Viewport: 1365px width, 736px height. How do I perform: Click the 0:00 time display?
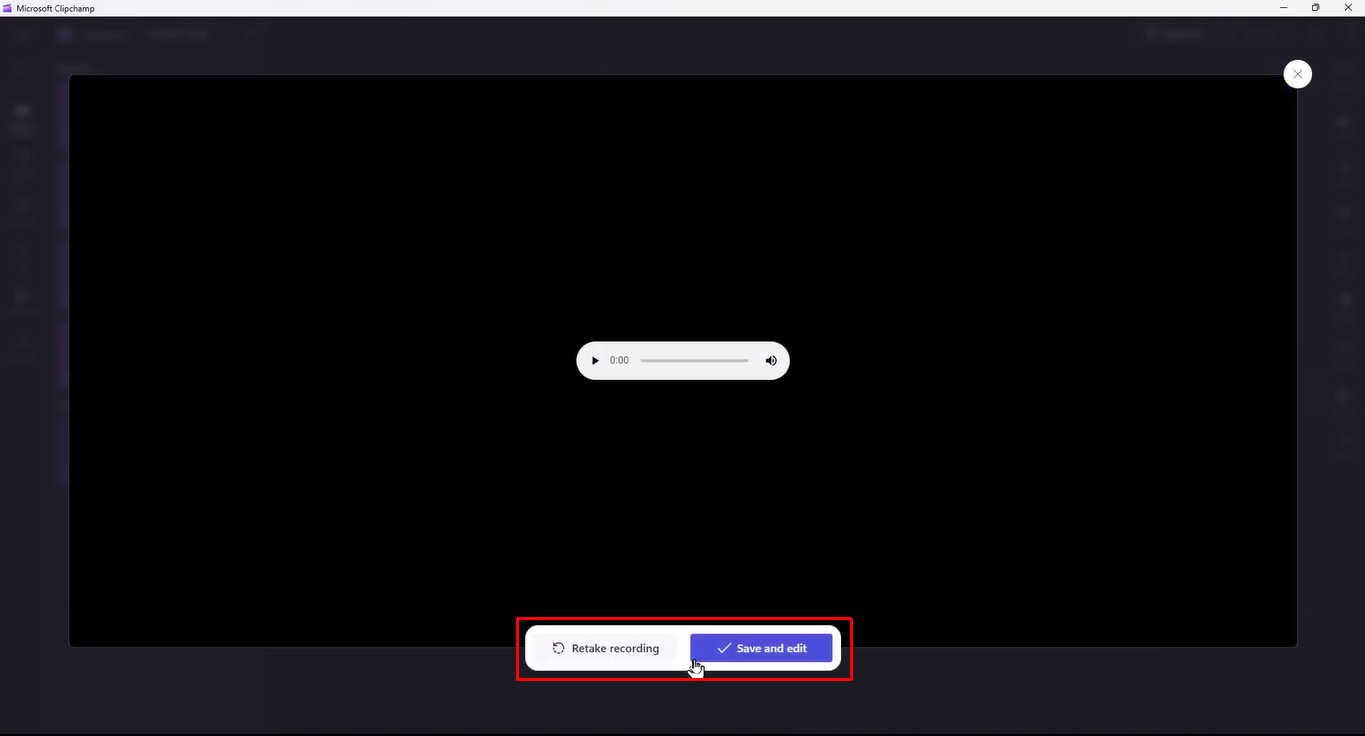pyautogui.click(x=618, y=360)
